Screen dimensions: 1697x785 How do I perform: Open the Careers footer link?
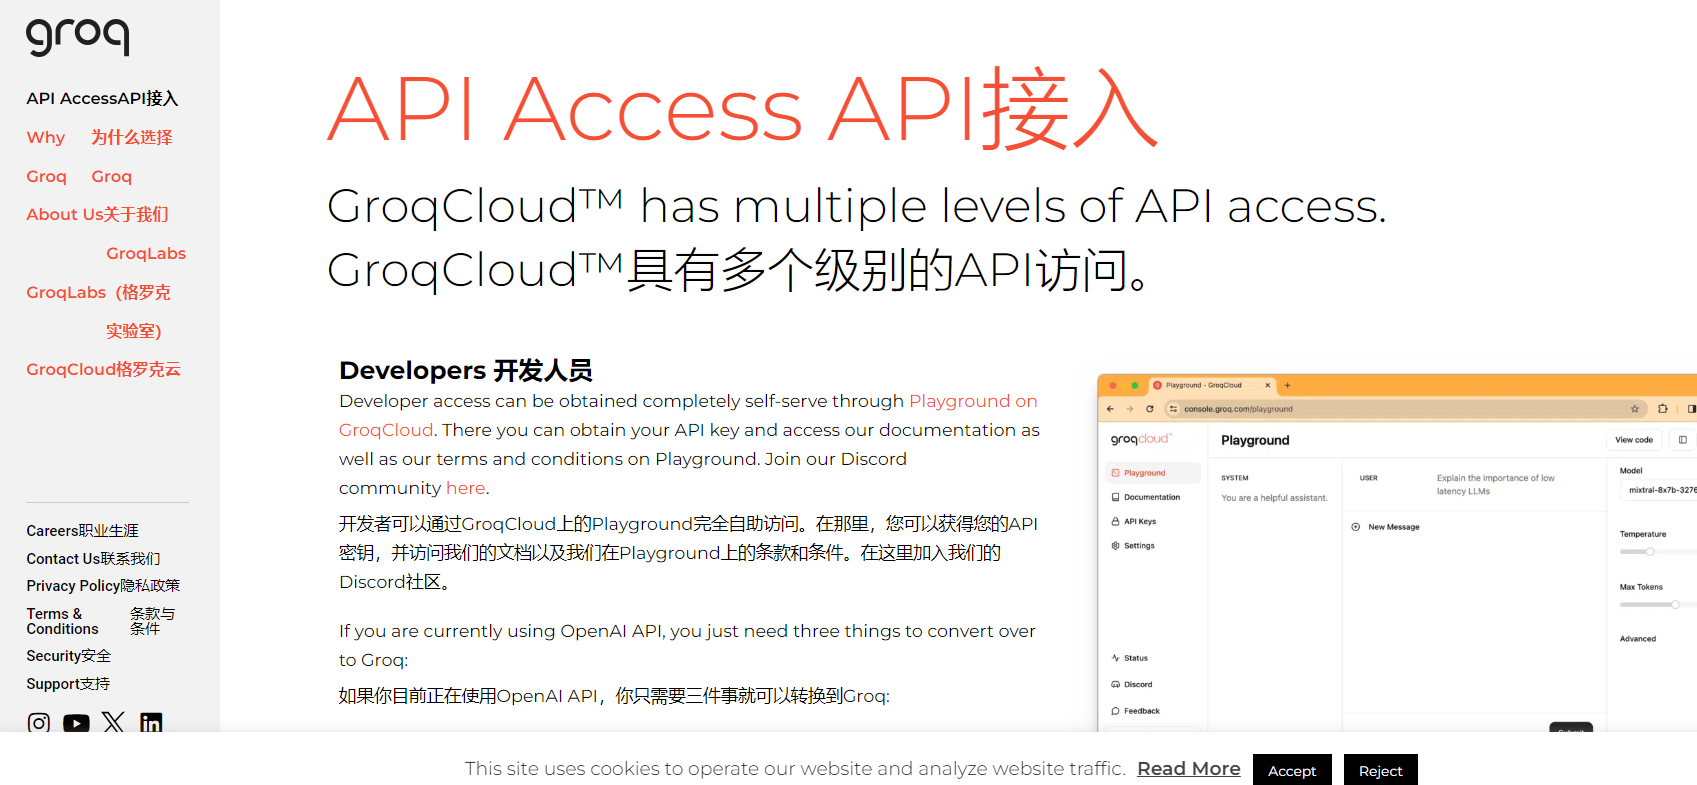pyautogui.click(x=82, y=531)
